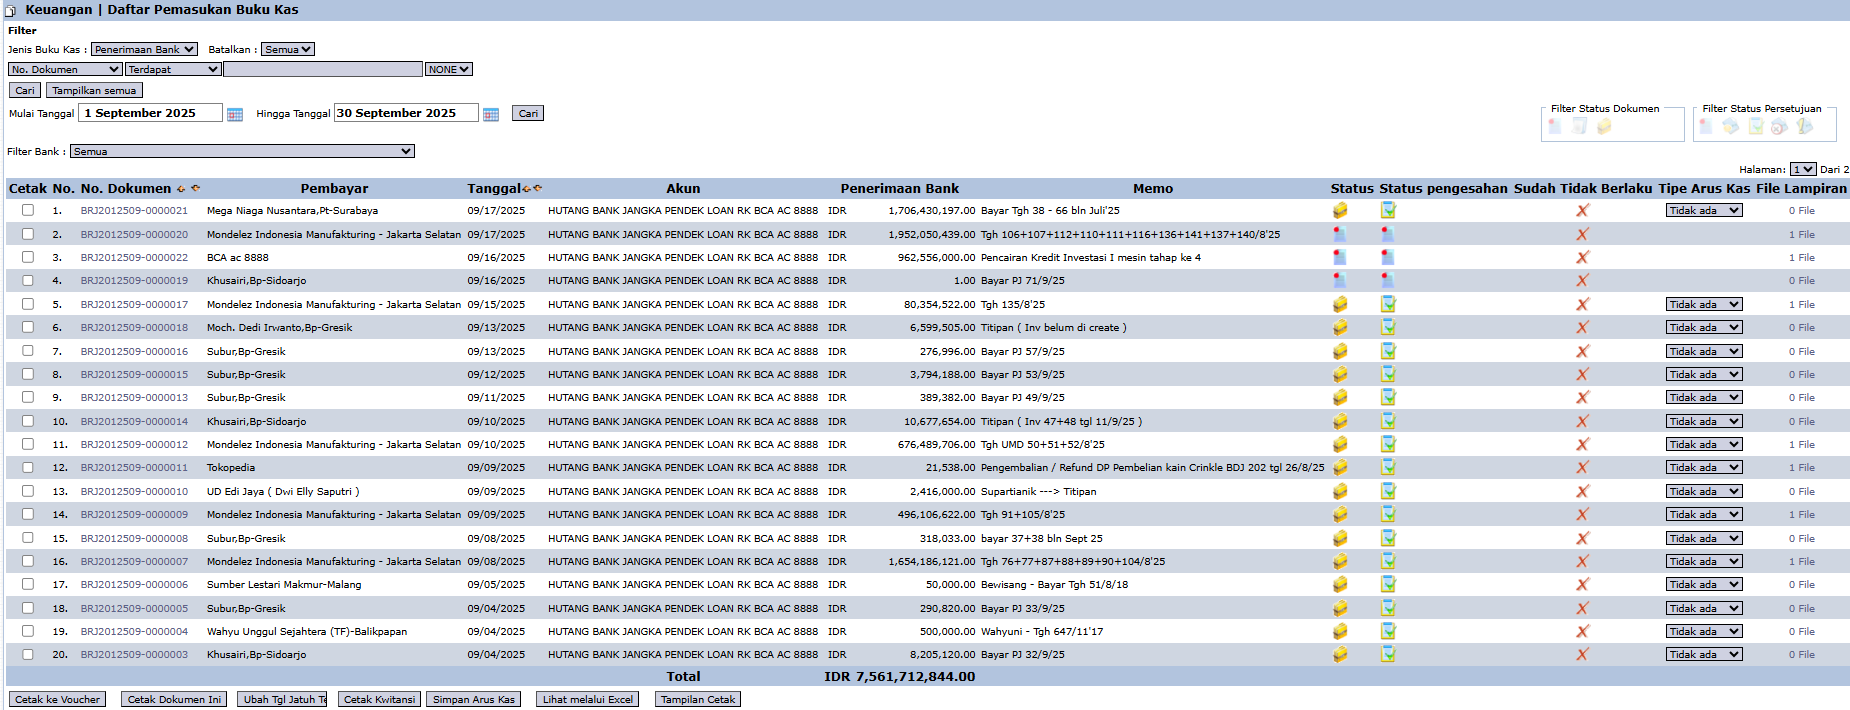The width and height of the screenshot is (1850, 710).
Task: Click Pembayar column header
Action: (334, 188)
